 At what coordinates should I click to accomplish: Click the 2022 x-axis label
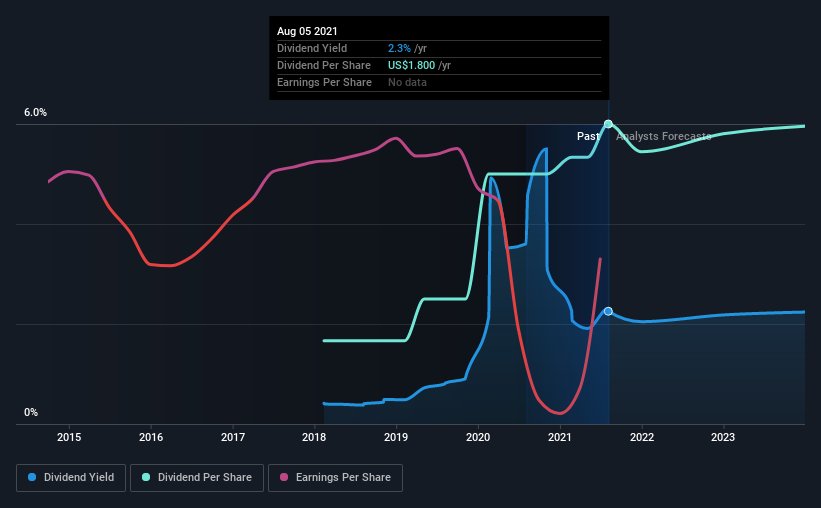[642, 437]
